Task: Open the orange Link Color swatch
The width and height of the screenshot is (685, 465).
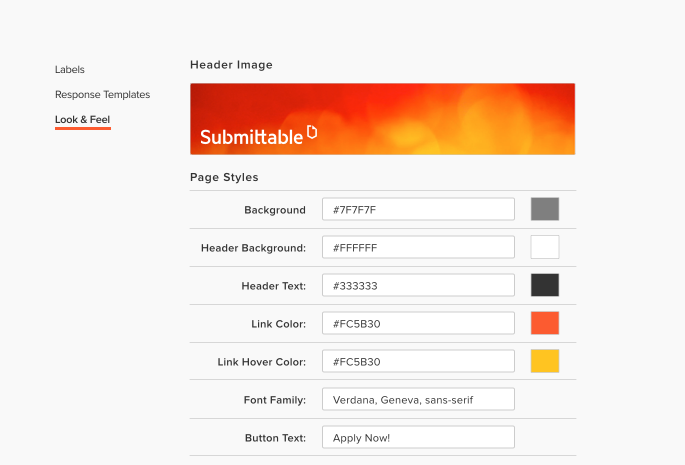Action: click(x=545, y=323)
